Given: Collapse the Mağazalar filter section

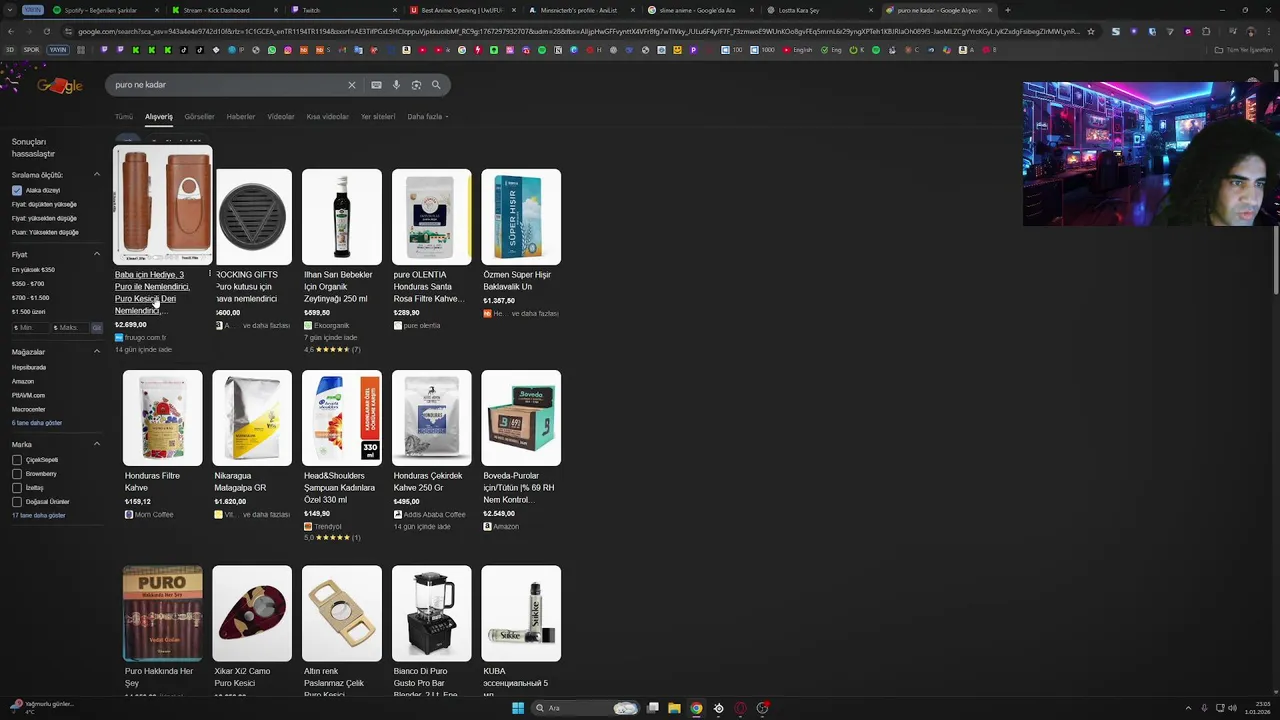Looking at the screenshot, I should pos(97,351).
